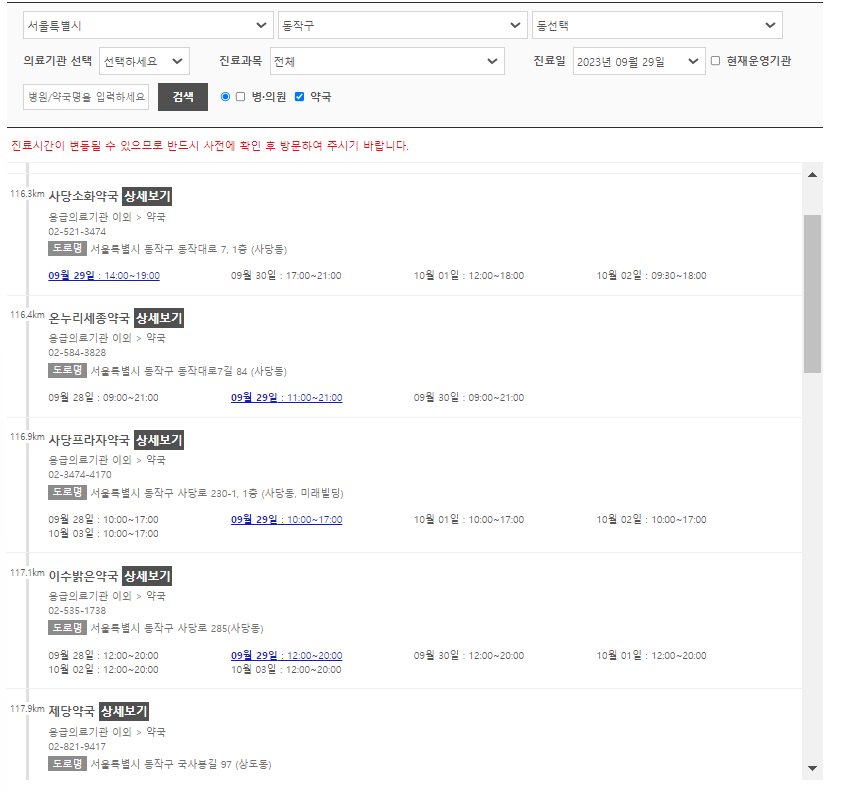Open 상세보기 for 사당프라자약국
842x791 pixels.
[x=159, y=440]
